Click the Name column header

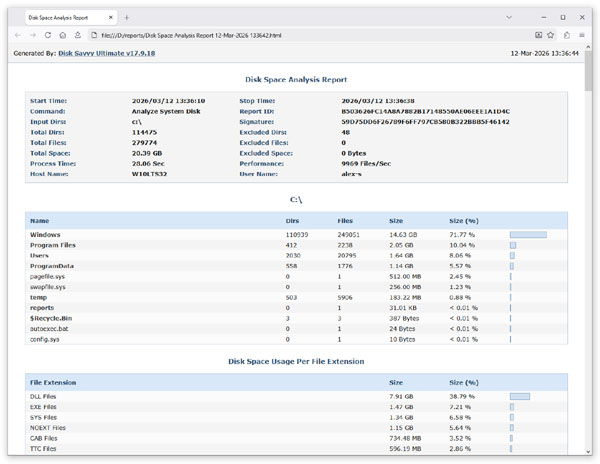click(x=39, y=221)
